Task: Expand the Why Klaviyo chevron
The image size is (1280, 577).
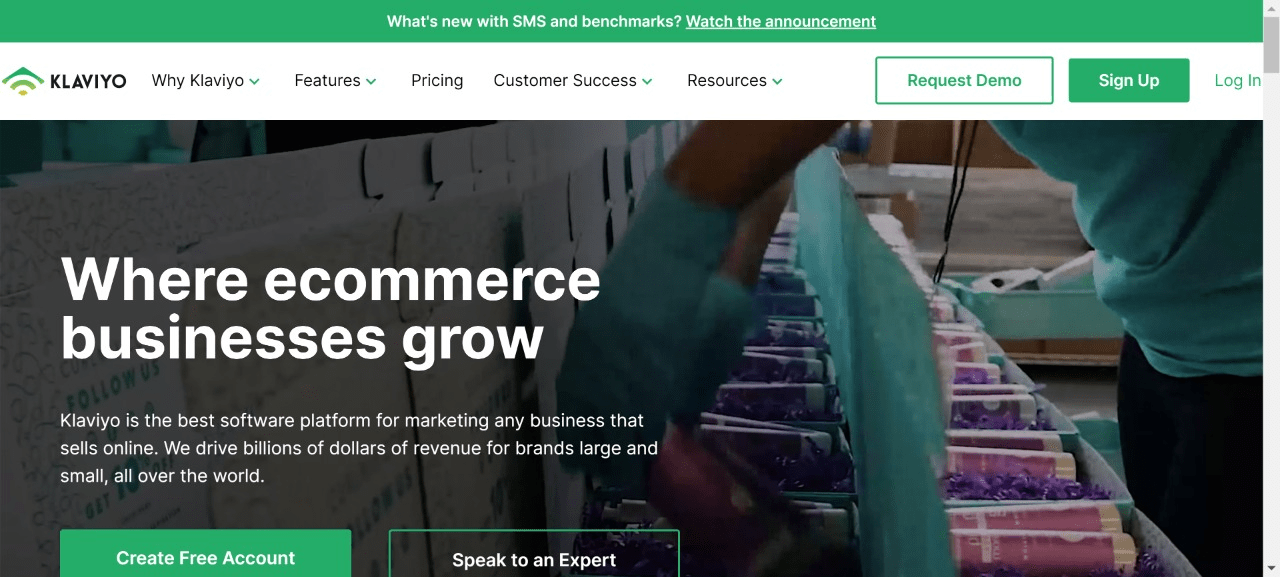Action: 255,81
